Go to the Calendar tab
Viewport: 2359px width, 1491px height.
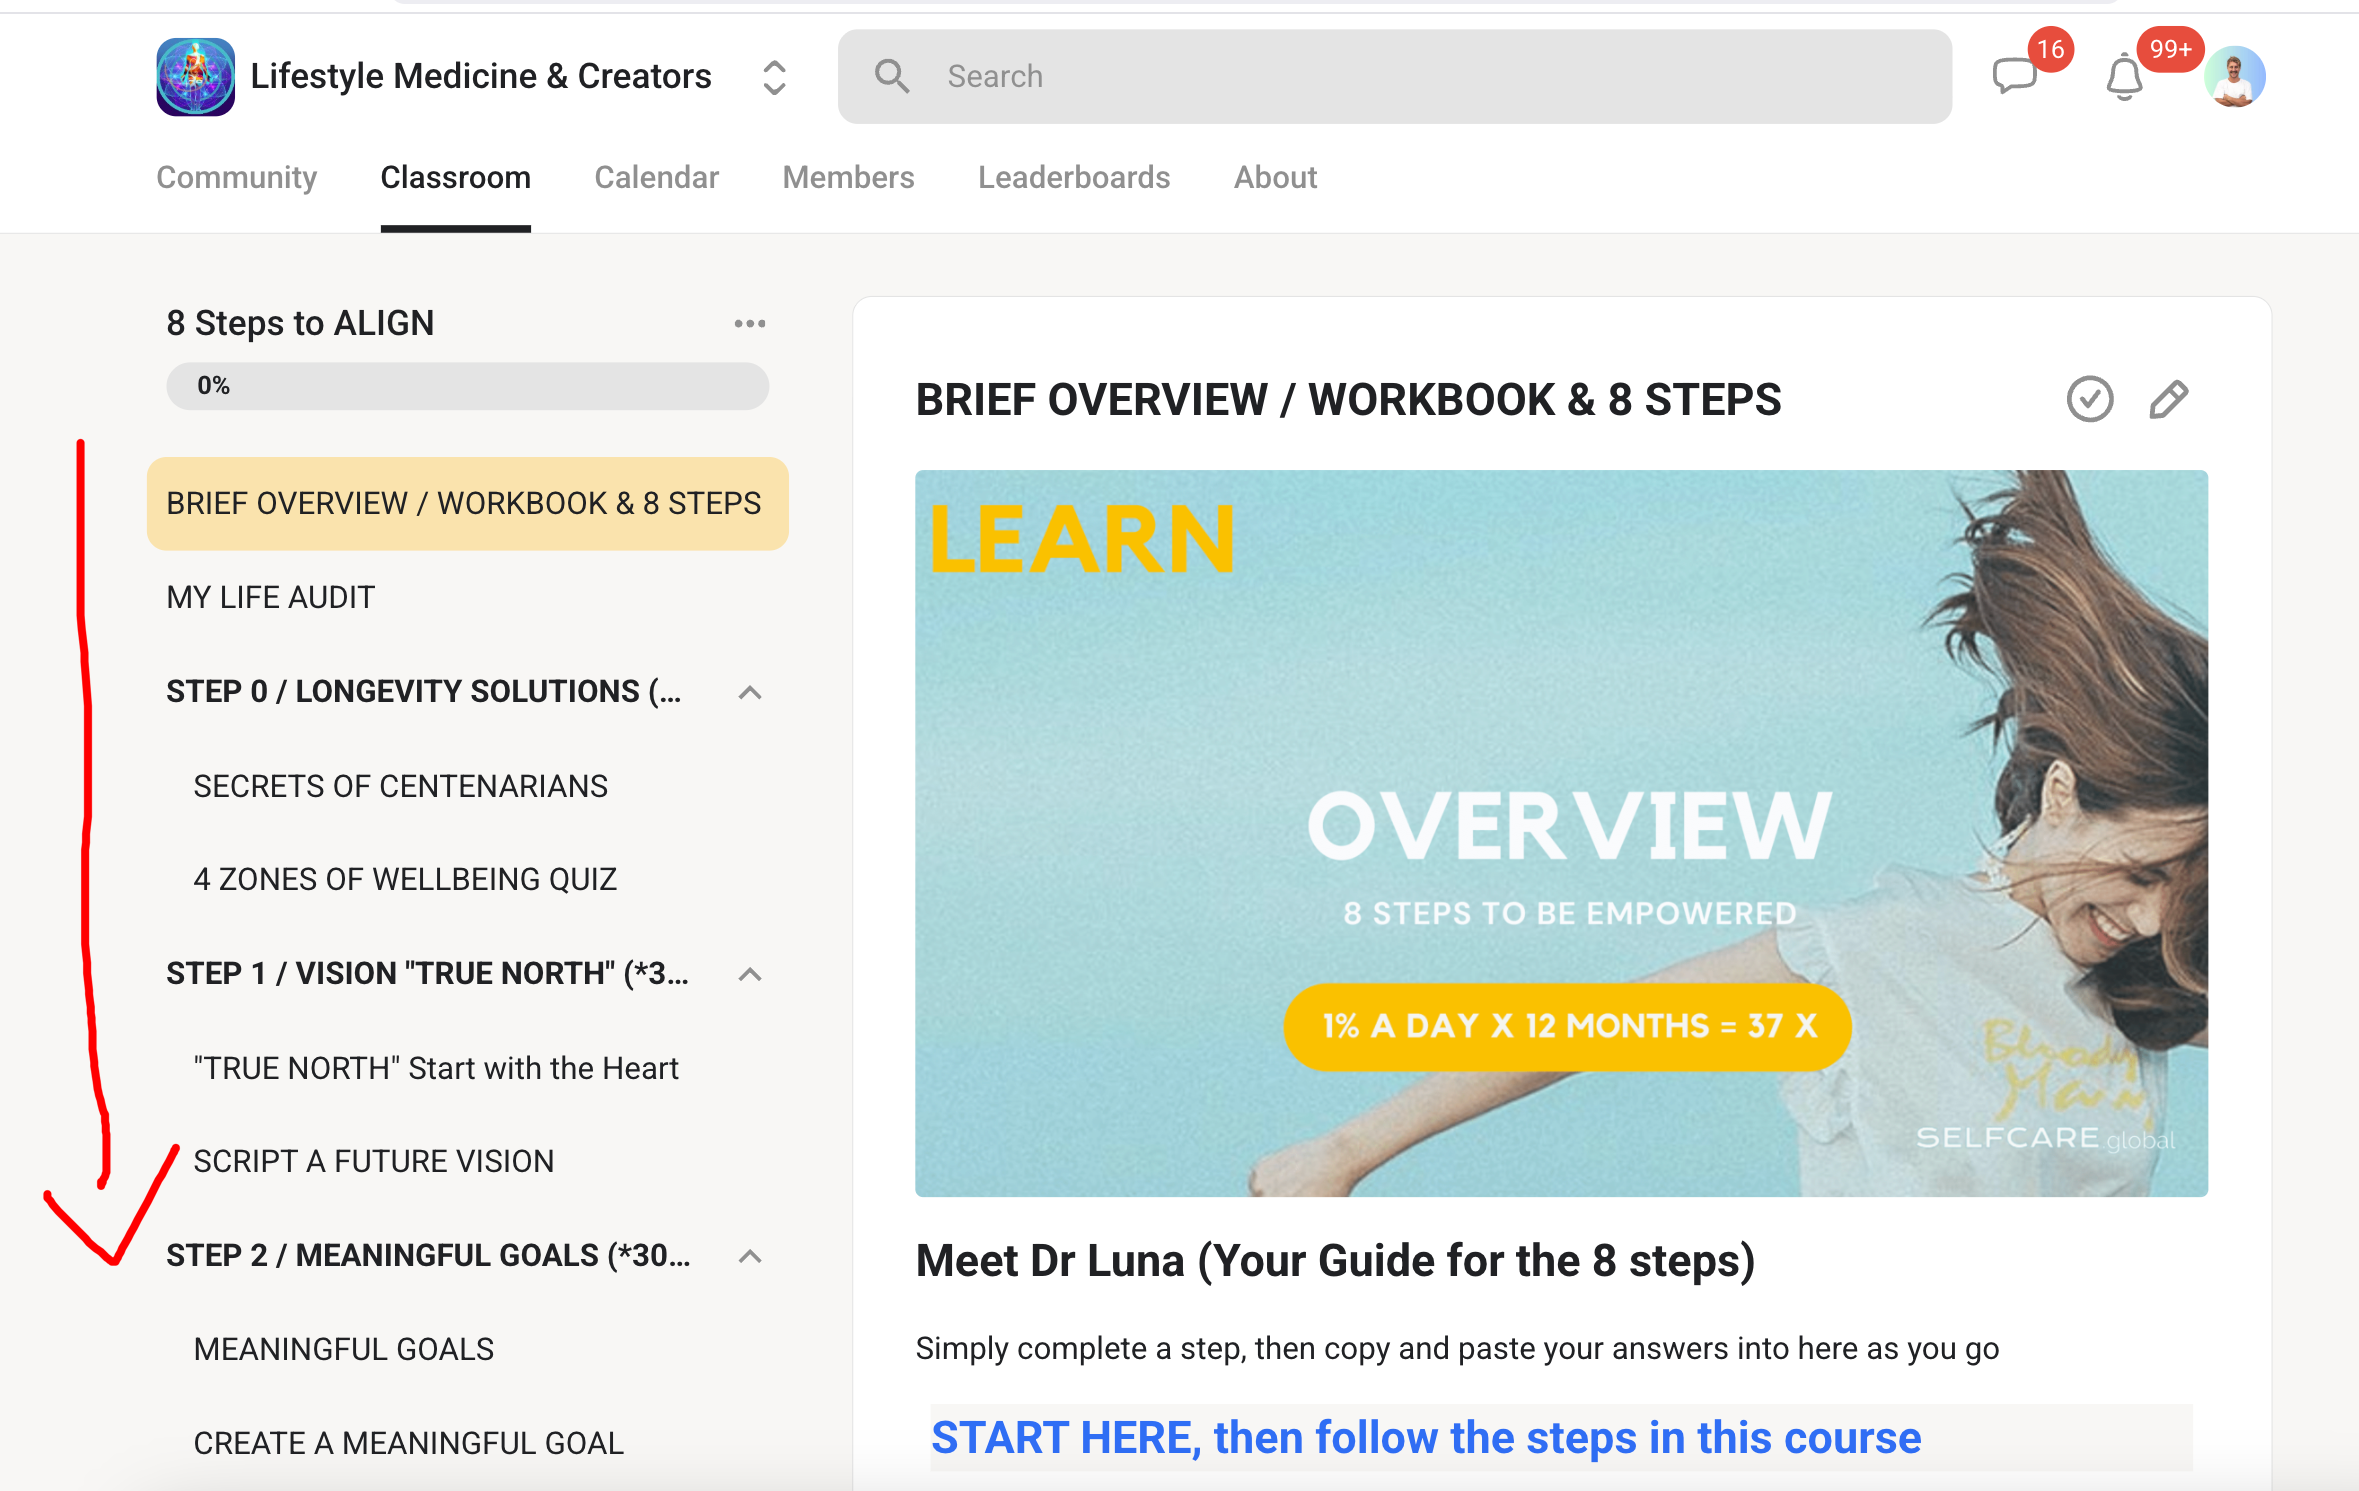[656, 177]
